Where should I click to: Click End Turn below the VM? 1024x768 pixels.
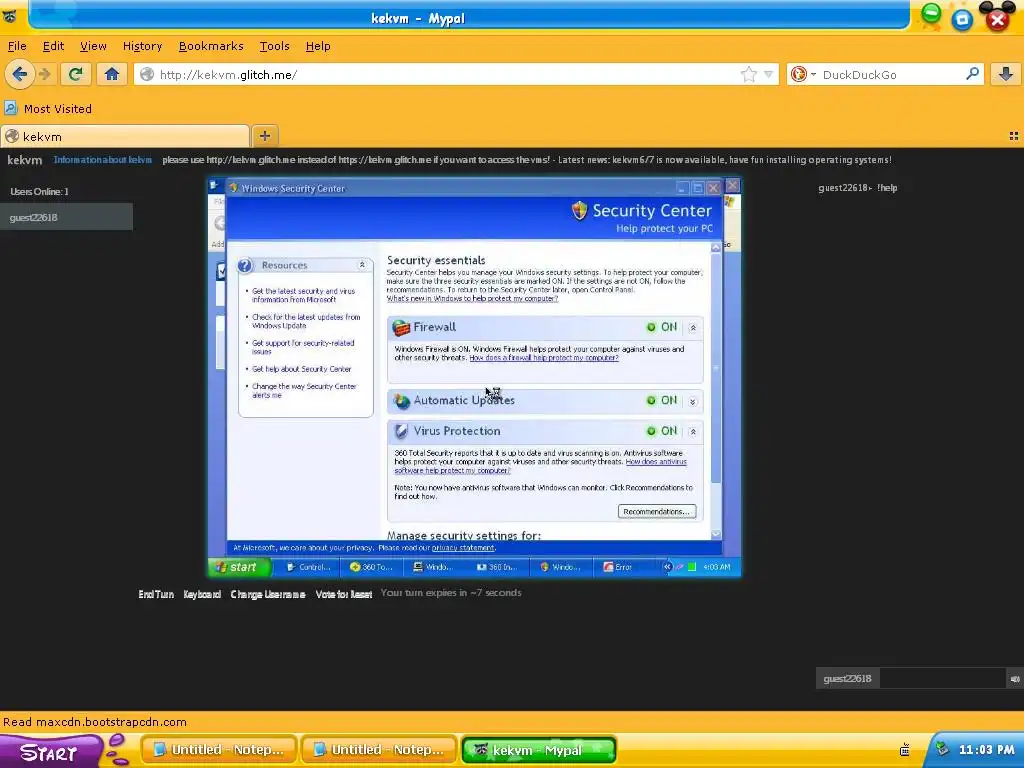point(156,594)
